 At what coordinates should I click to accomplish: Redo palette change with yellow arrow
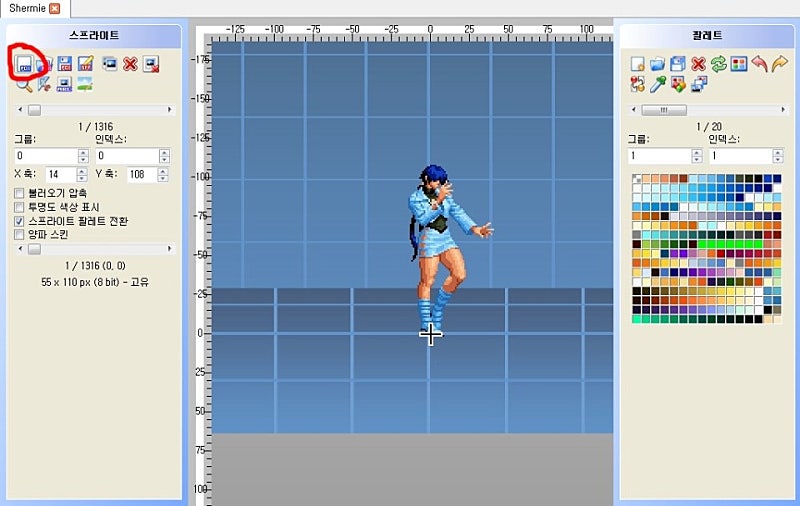point(780,64)
